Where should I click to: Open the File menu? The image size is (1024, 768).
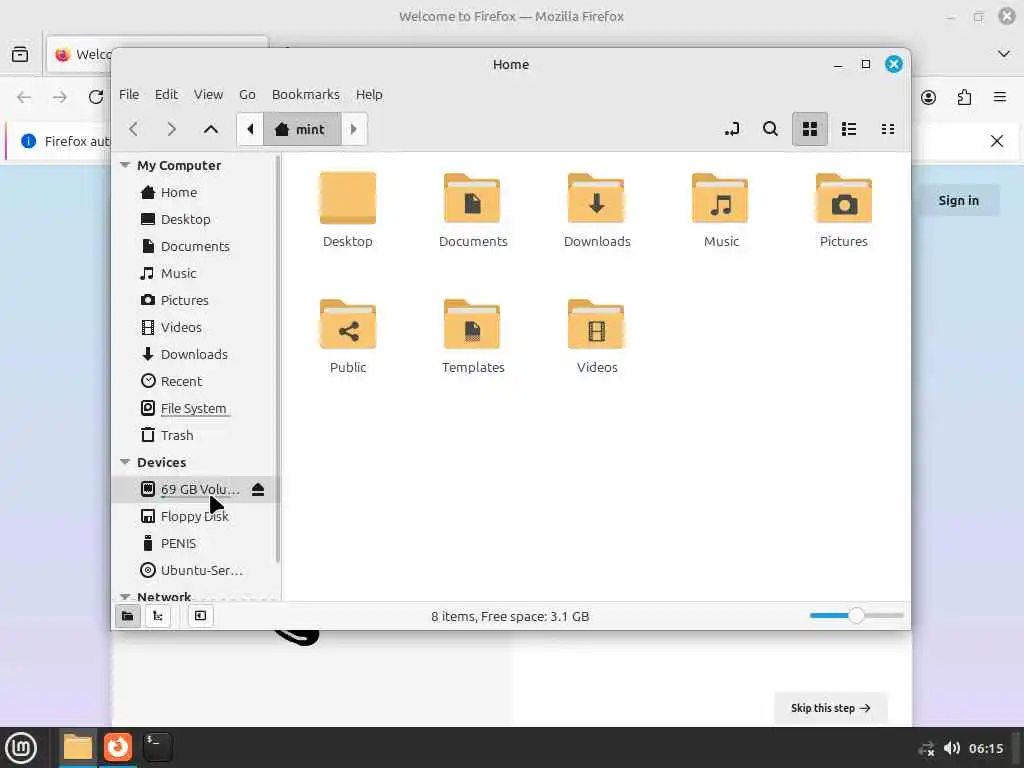[x=129, y=95]
